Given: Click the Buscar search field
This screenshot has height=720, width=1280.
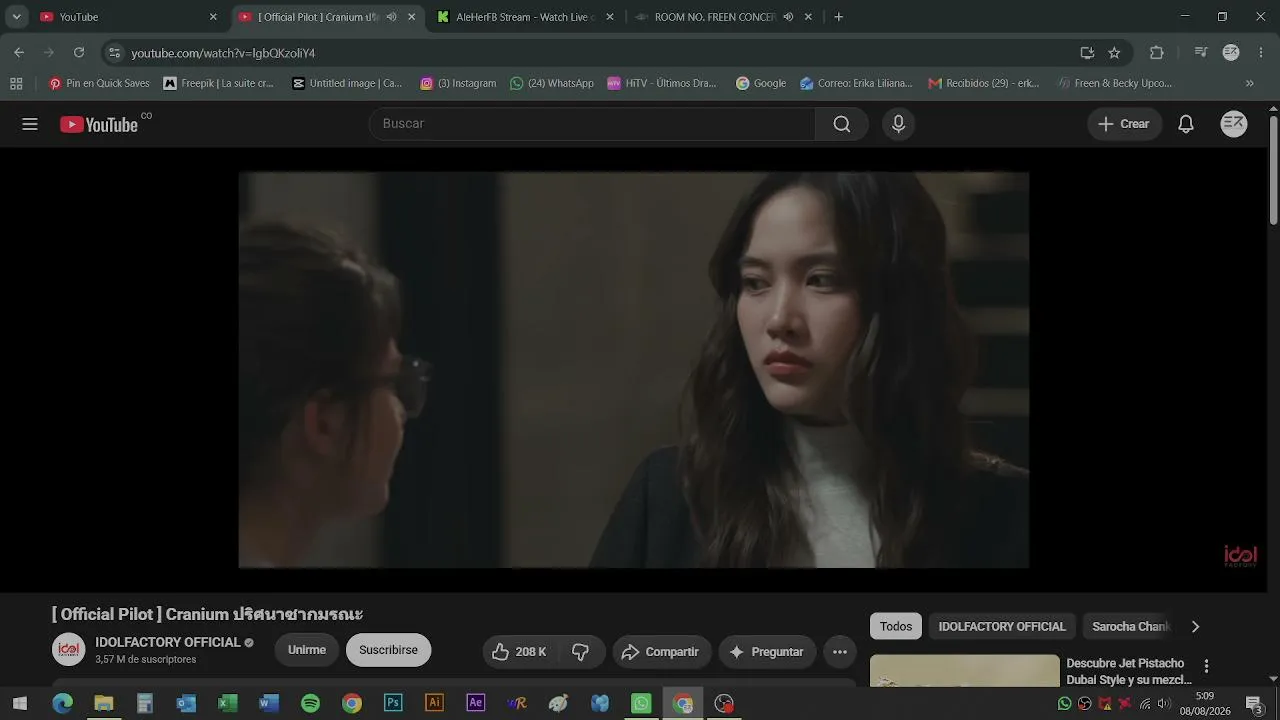Looking at the screenshot, I should tap(593, 124).
